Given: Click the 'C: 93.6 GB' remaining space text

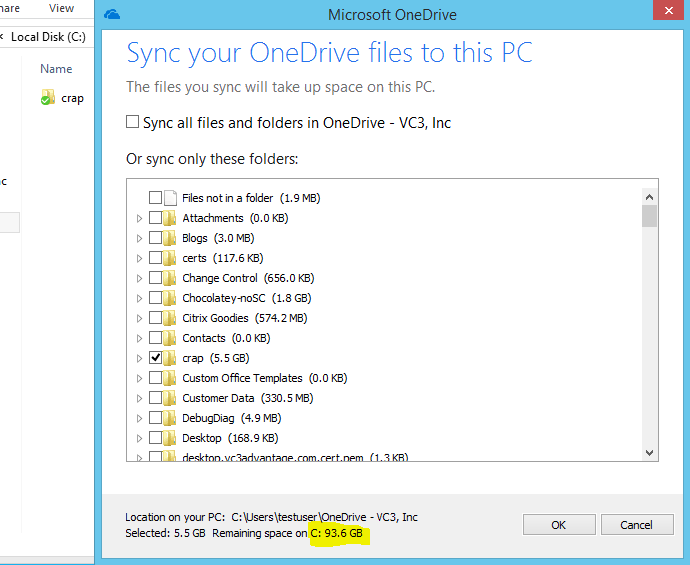Looking at the screenshot, I should [337, 533].
